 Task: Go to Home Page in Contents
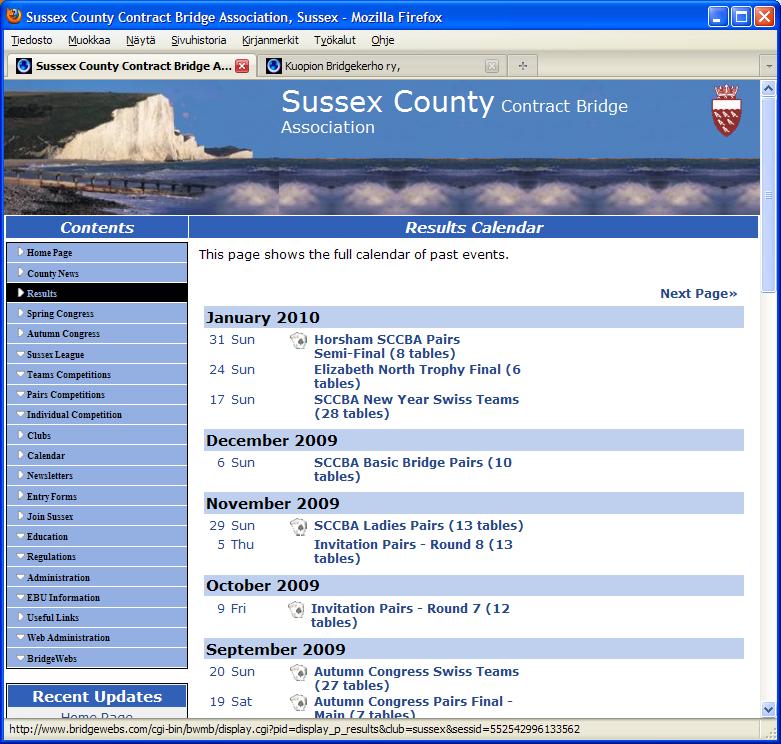click(x=97, y=252)
